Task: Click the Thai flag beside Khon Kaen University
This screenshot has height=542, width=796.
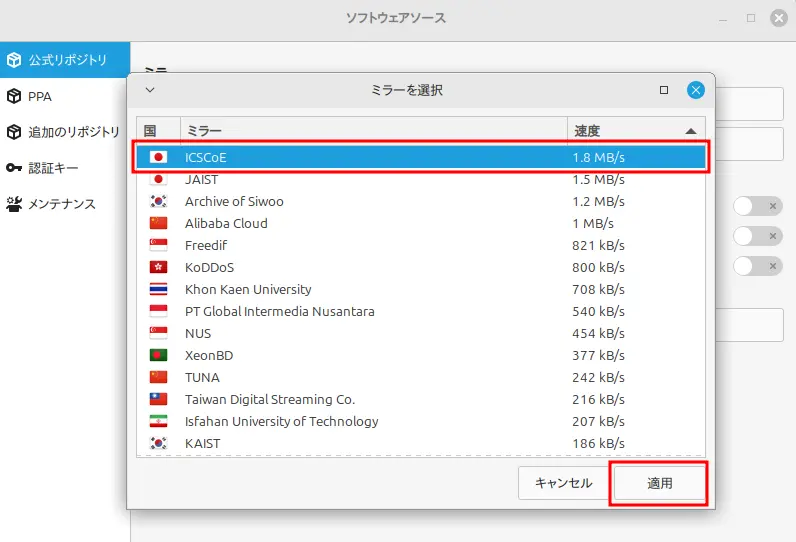Action: [158, 289]
